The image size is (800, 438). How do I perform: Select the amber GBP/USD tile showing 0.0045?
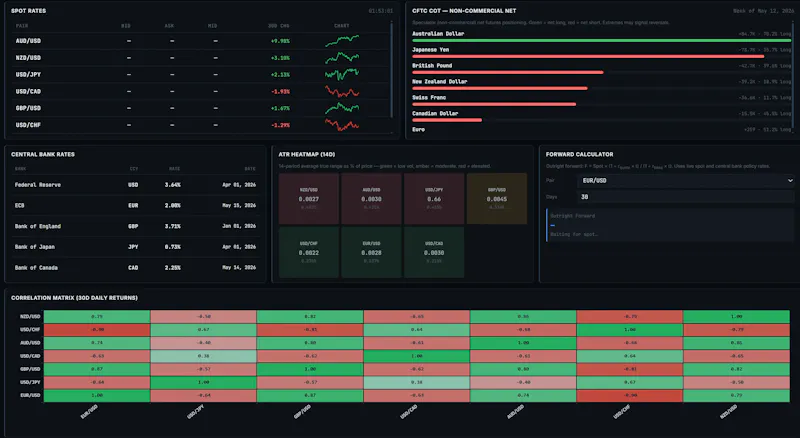497,199
